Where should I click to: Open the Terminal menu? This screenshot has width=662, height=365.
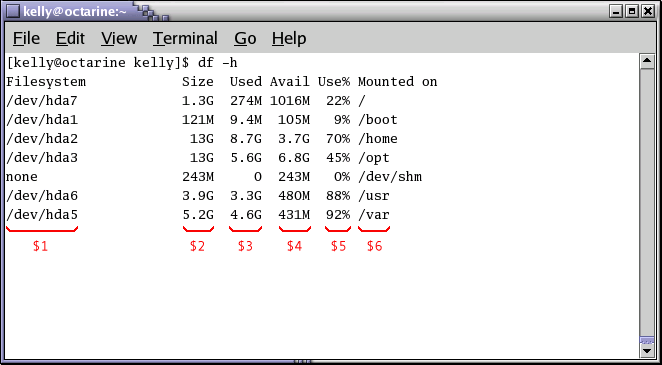pyautogui.click(x=185, y=38)
